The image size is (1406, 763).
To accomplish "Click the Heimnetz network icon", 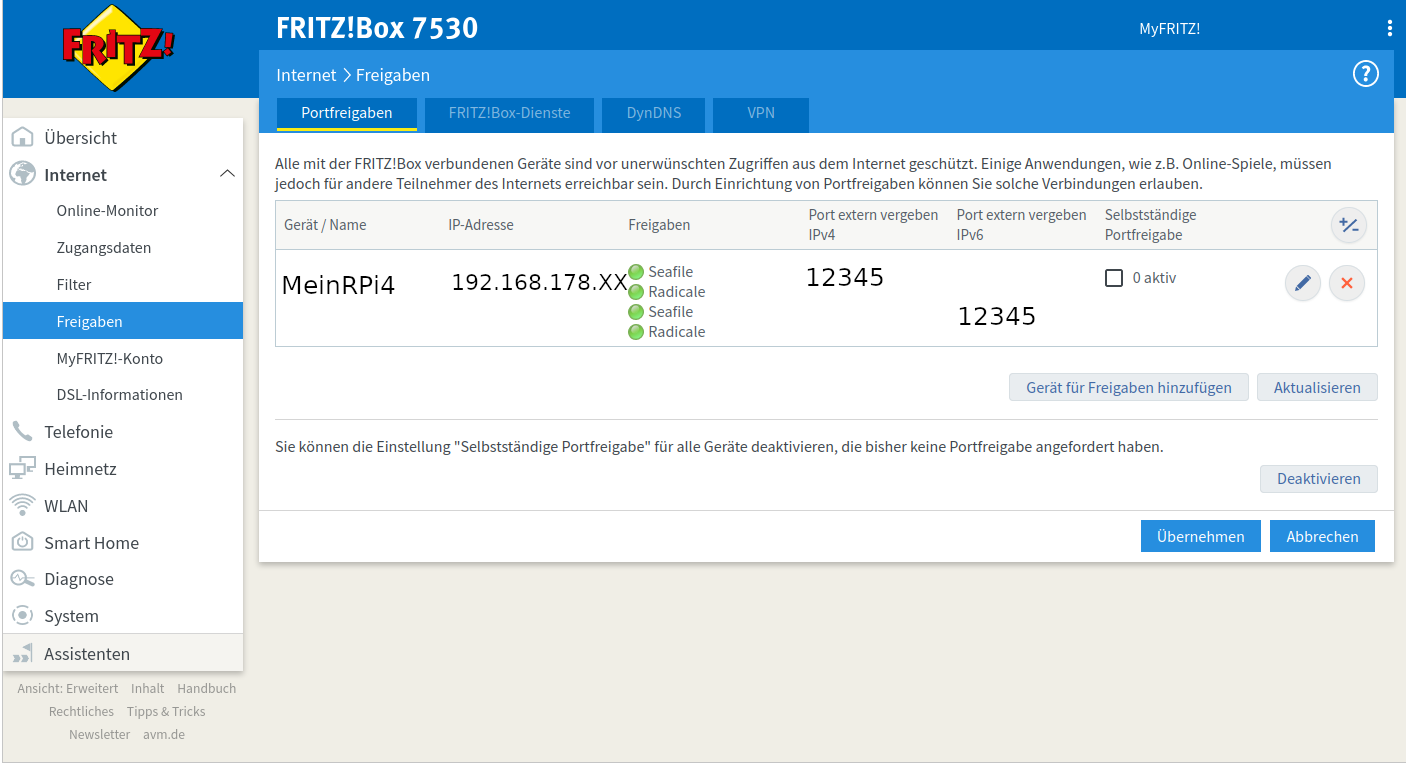I will click(x=22, y=468).
